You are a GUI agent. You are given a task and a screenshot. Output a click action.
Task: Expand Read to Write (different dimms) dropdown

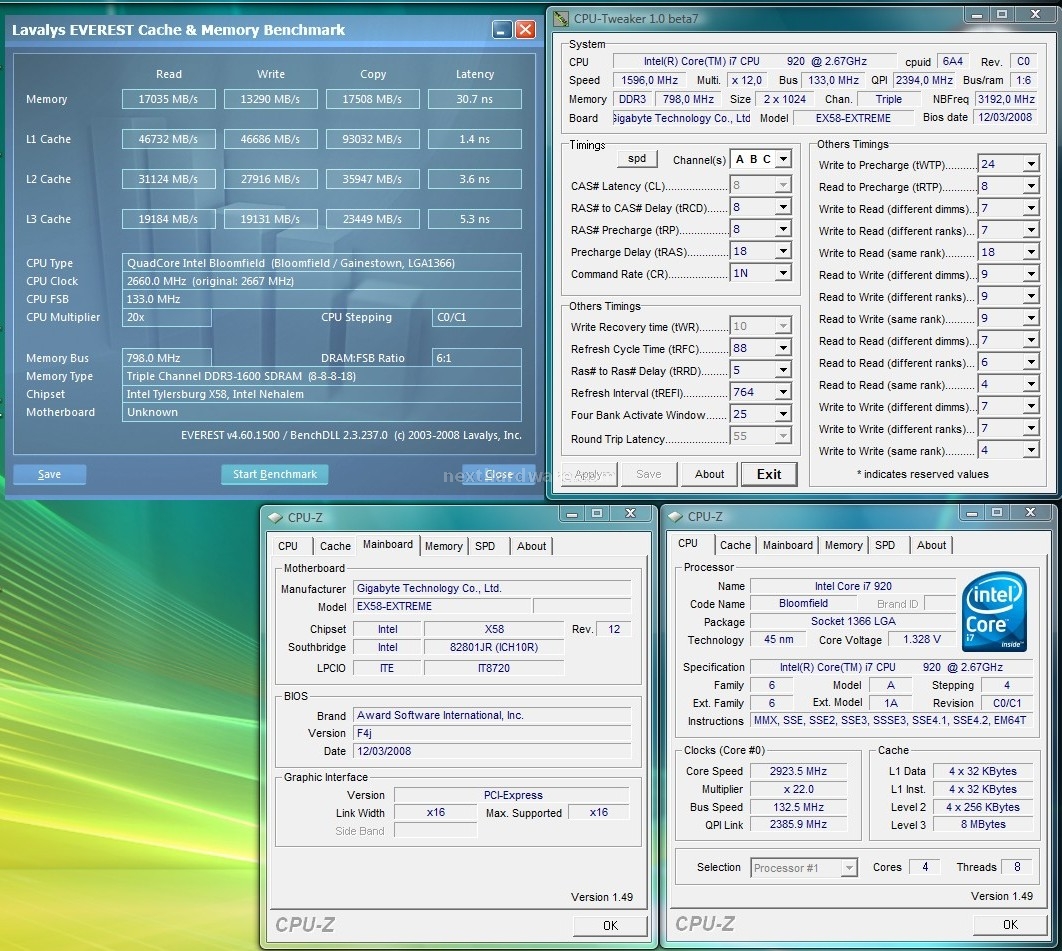1031,274
